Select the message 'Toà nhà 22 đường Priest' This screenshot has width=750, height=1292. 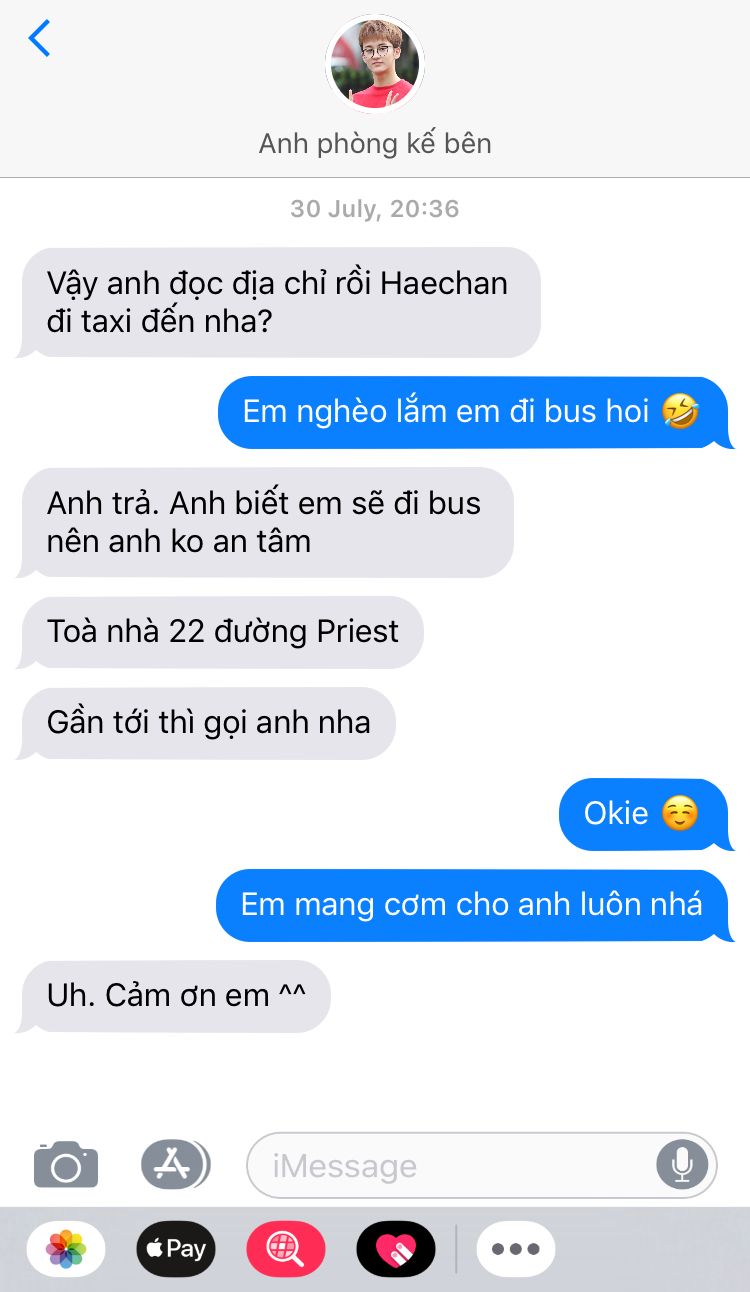[x=221, y=632]
